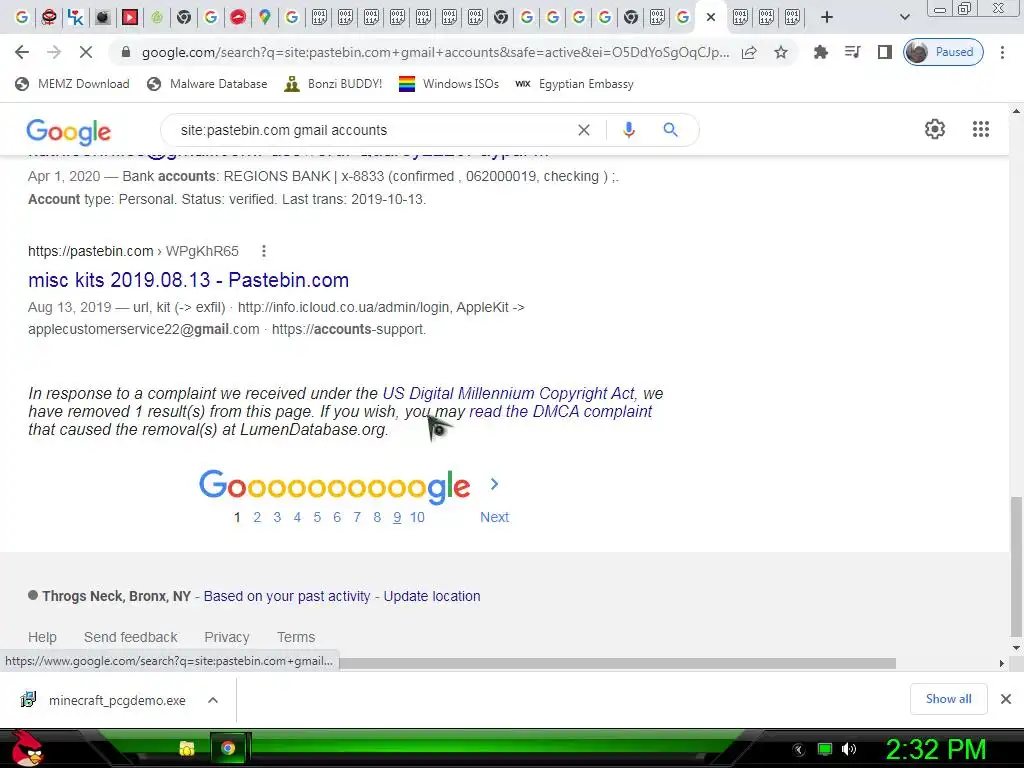Open the Send feedback footer link
Viewport: 1024px width, 768px height.
pyautogui.click(x=131, y=637)
